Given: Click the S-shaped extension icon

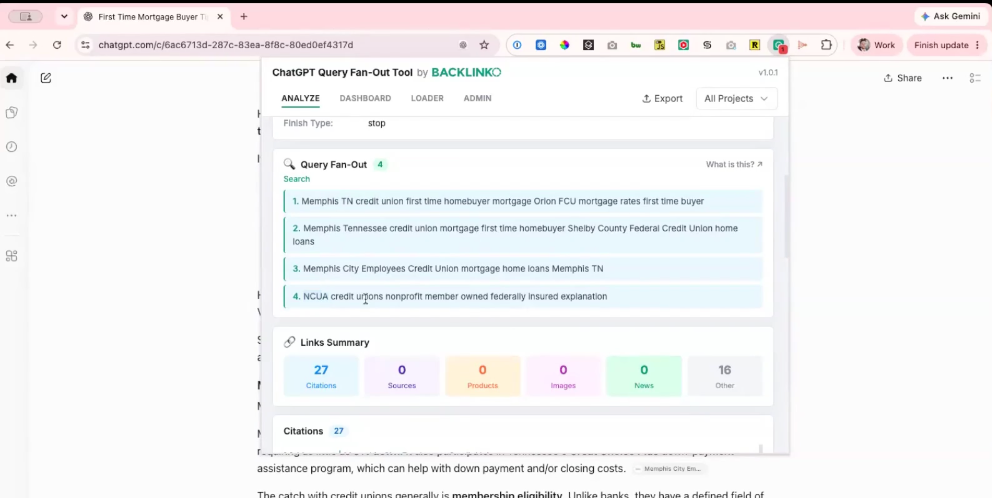Looking at the screenshot, I should point(707,45).
